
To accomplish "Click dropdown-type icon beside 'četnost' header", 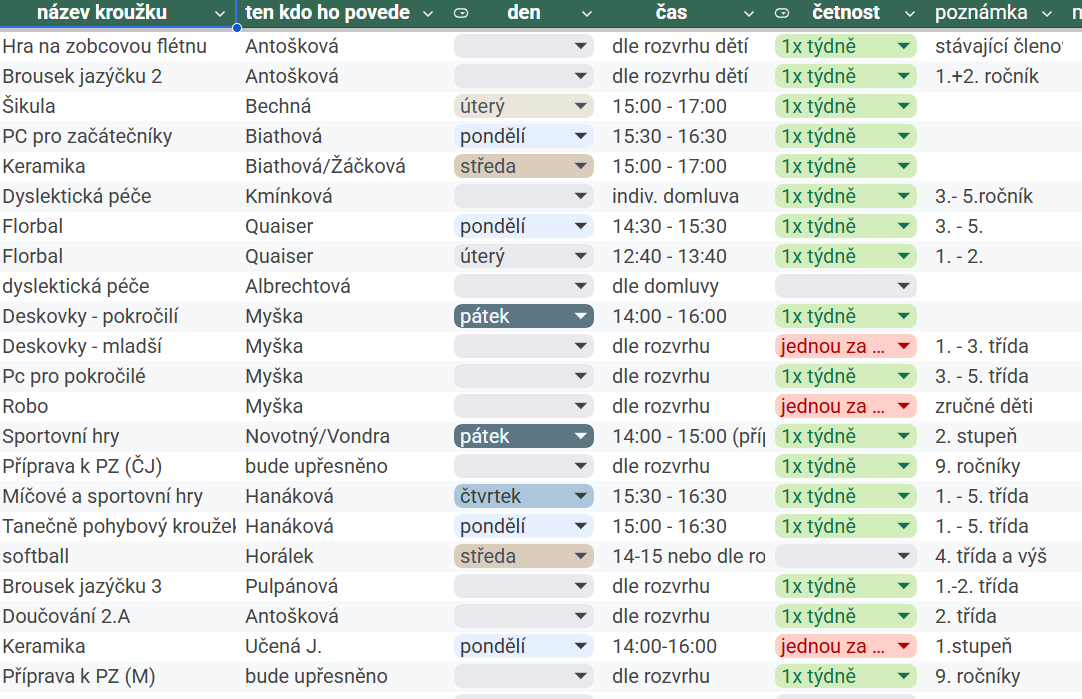I will (782, 13).
